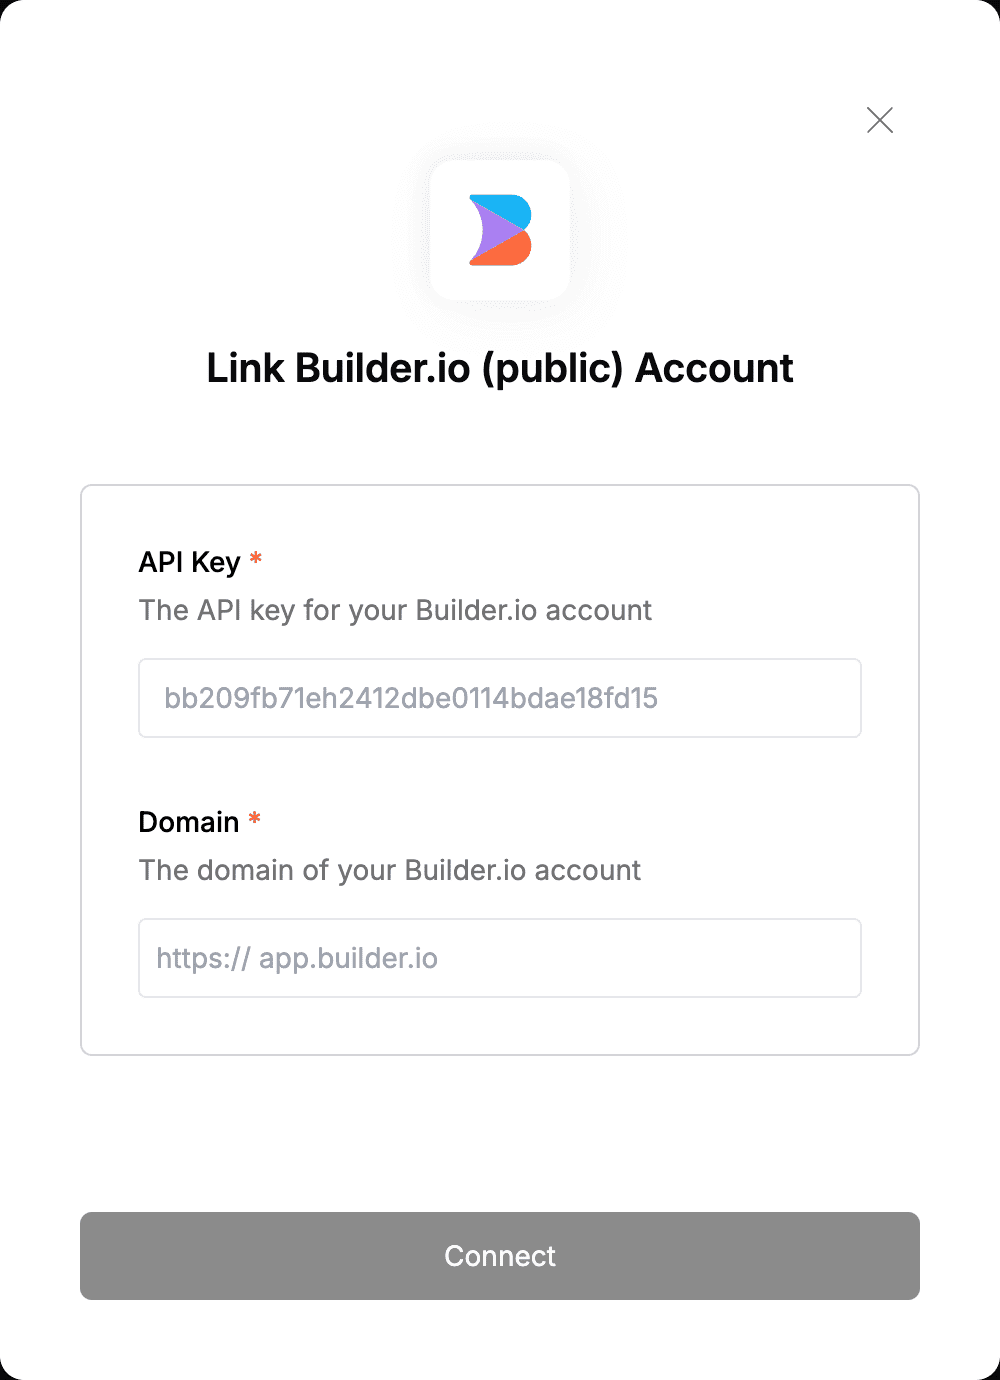Focus the Domain input field
The image size is (1000, 1380).
point(500,958)
